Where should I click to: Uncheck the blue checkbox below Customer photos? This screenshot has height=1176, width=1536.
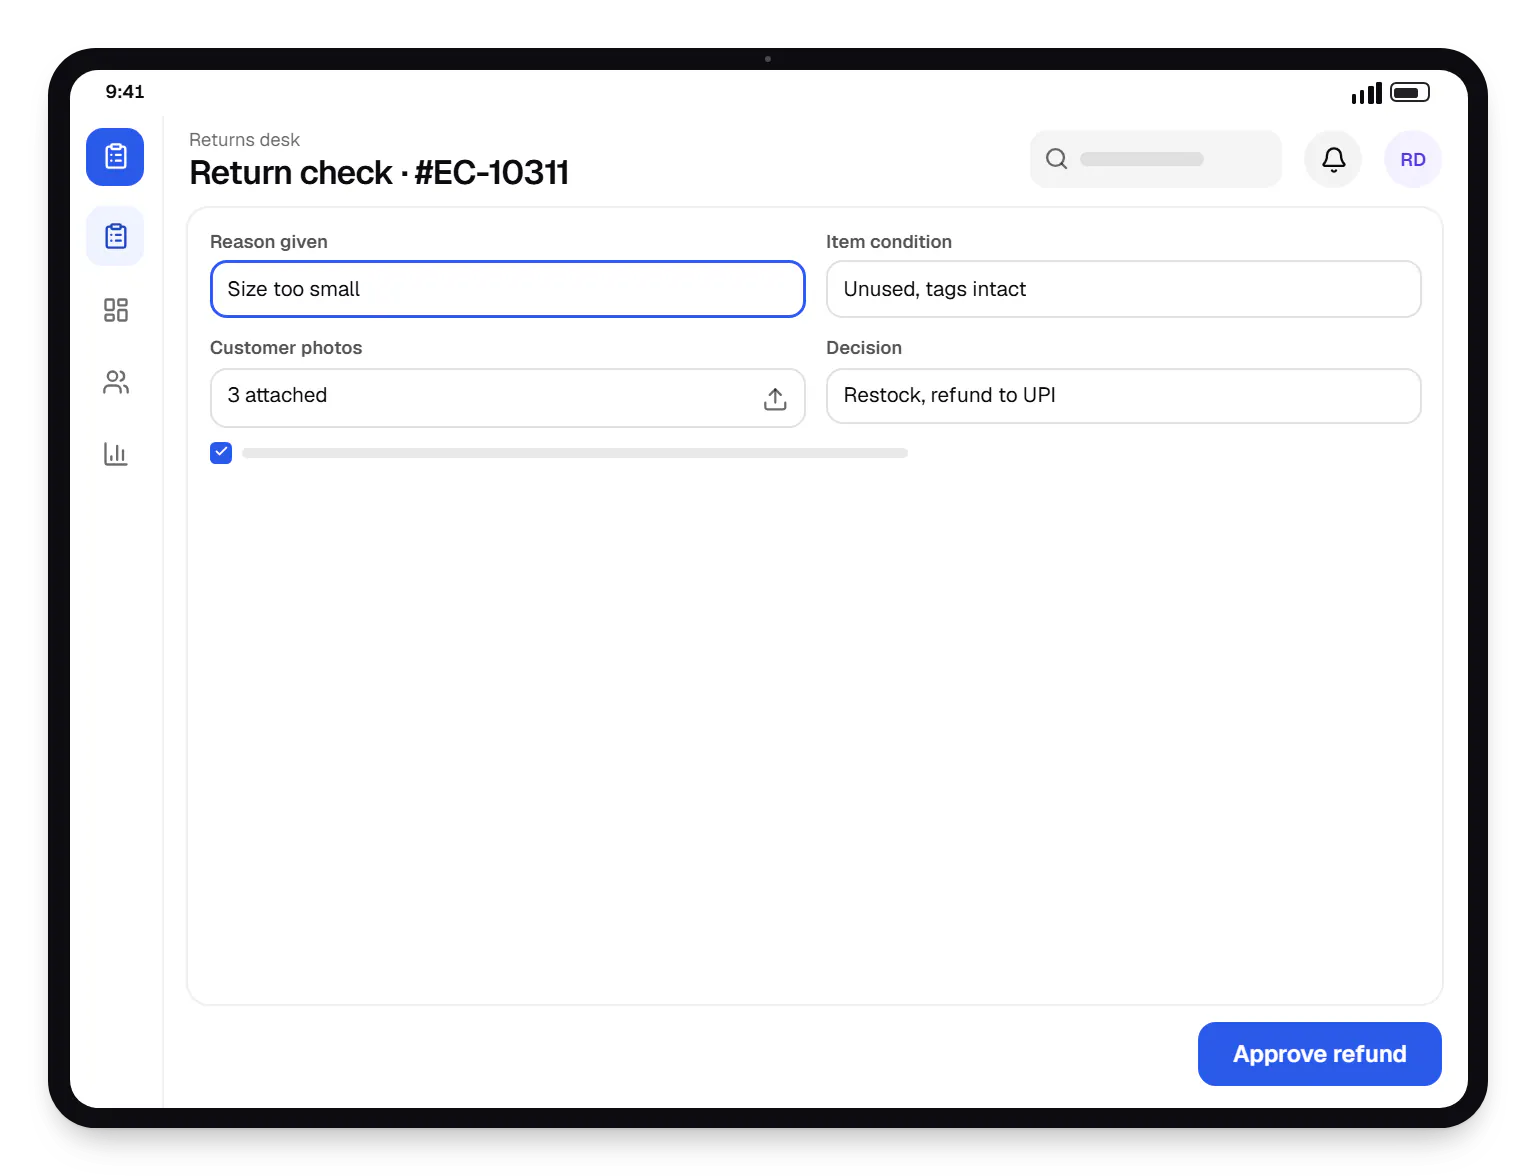coord(221,453)
